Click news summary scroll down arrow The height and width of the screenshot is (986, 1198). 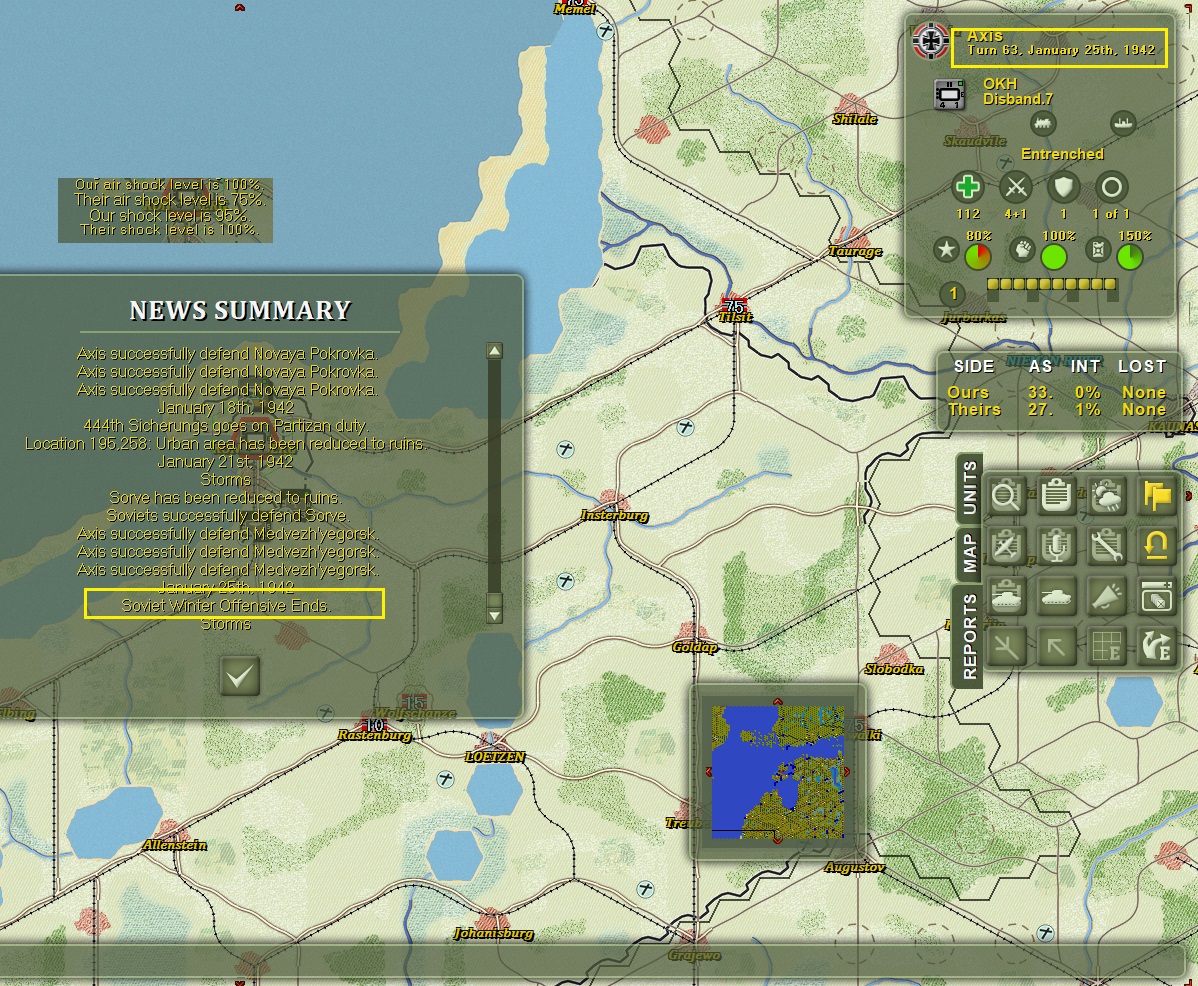pyautogui.click(x=494, y=615)
